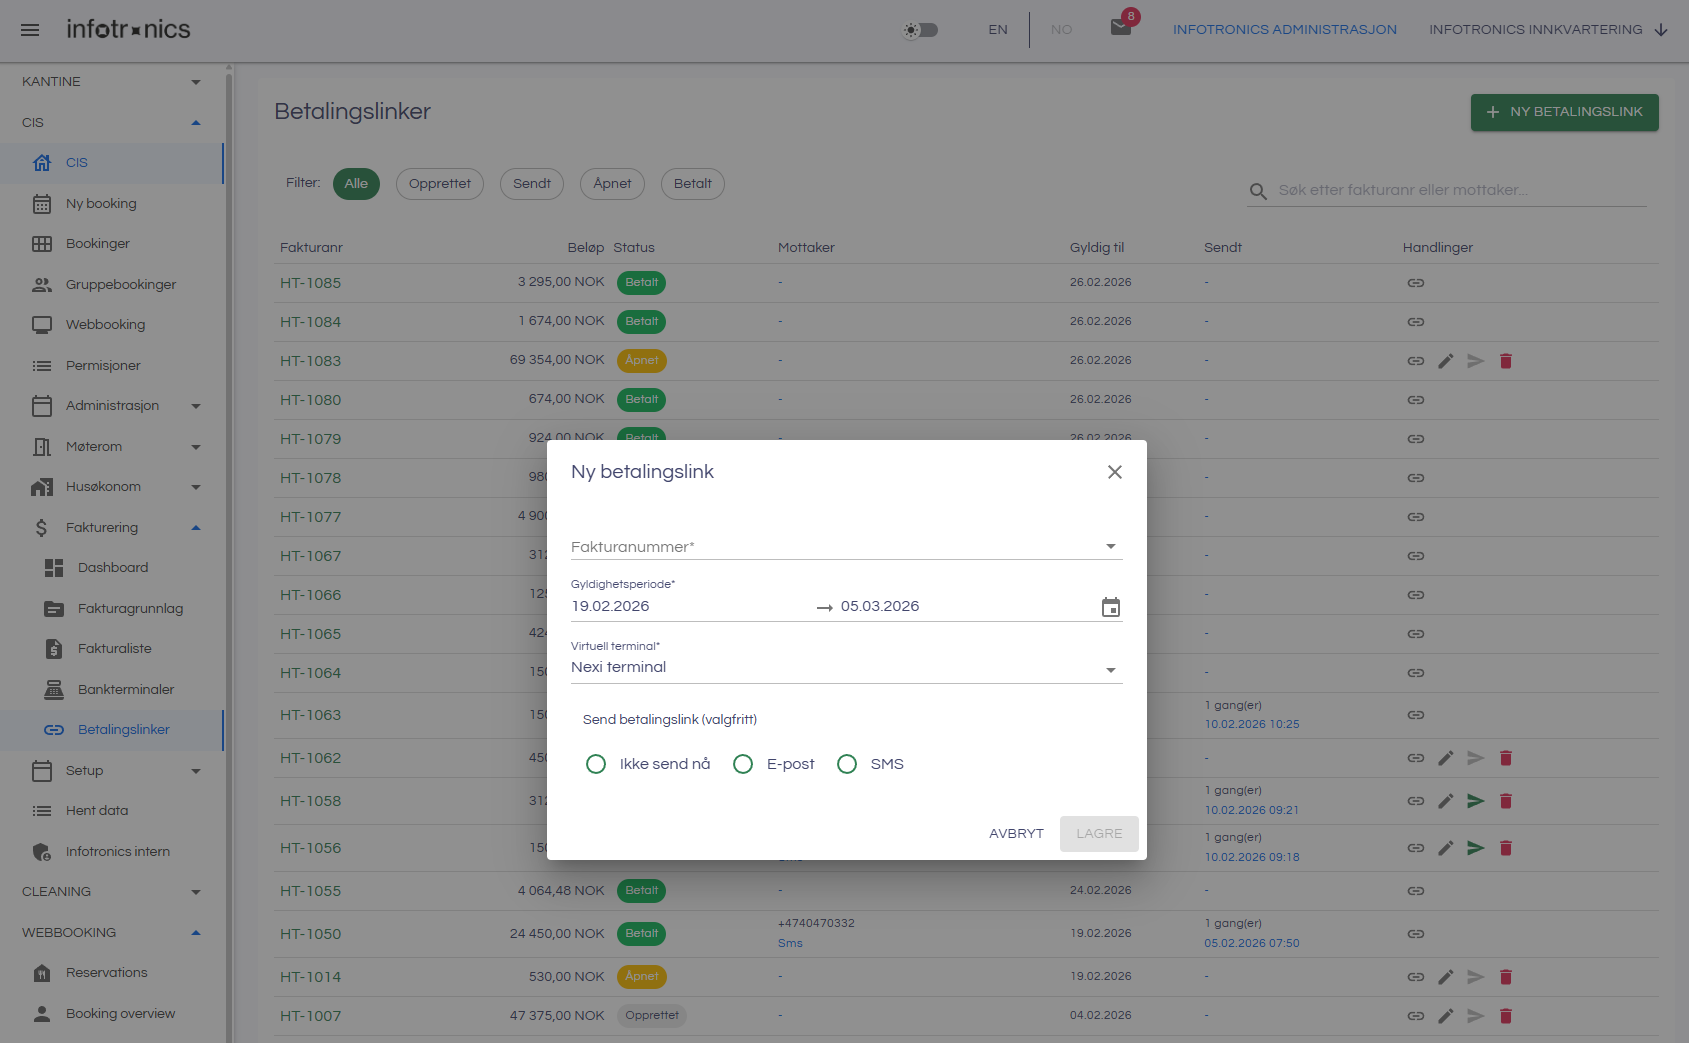
Task: Open Gruppebookinger in sidebar
Action: tap(111, 285)
